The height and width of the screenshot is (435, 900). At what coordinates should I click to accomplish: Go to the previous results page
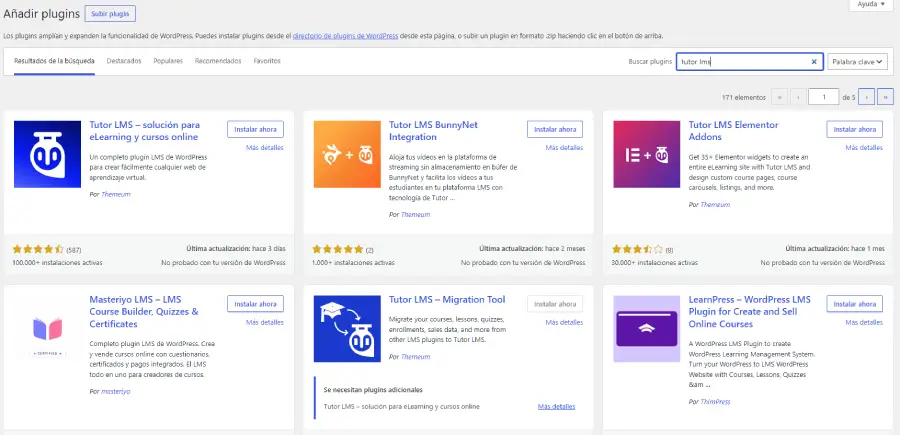(x=798, y=97)
